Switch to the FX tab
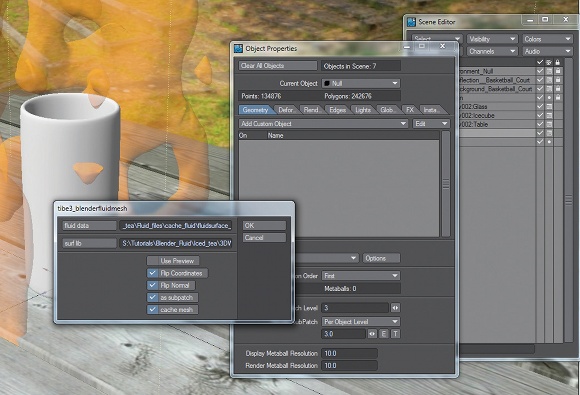 point(410,110)
